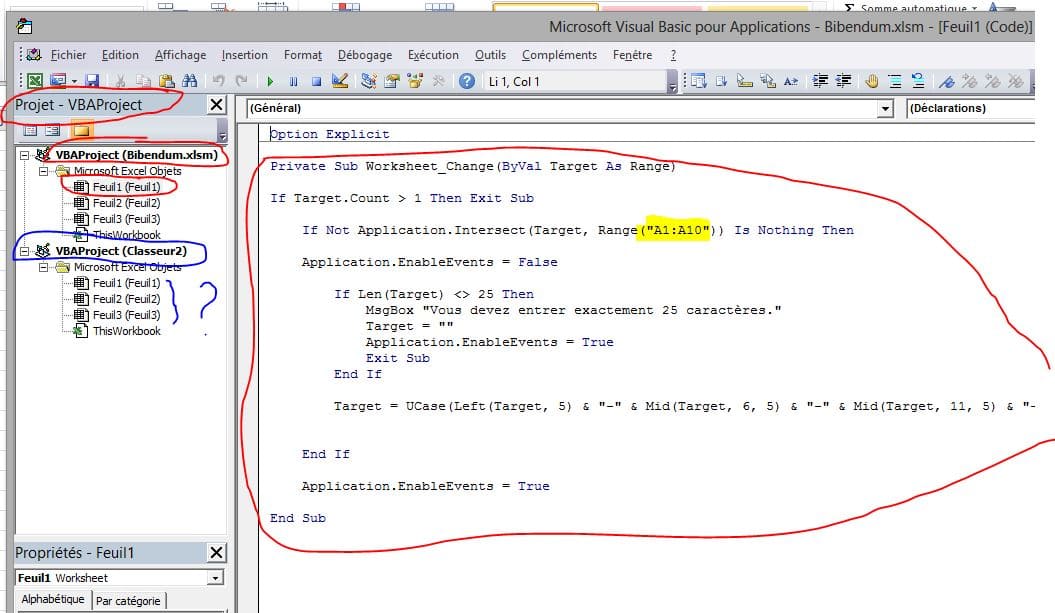The height and width of the screenshot is (613, 1055).
Task: Switch to Microsoft Excel view icon
Action: (35, 81)
